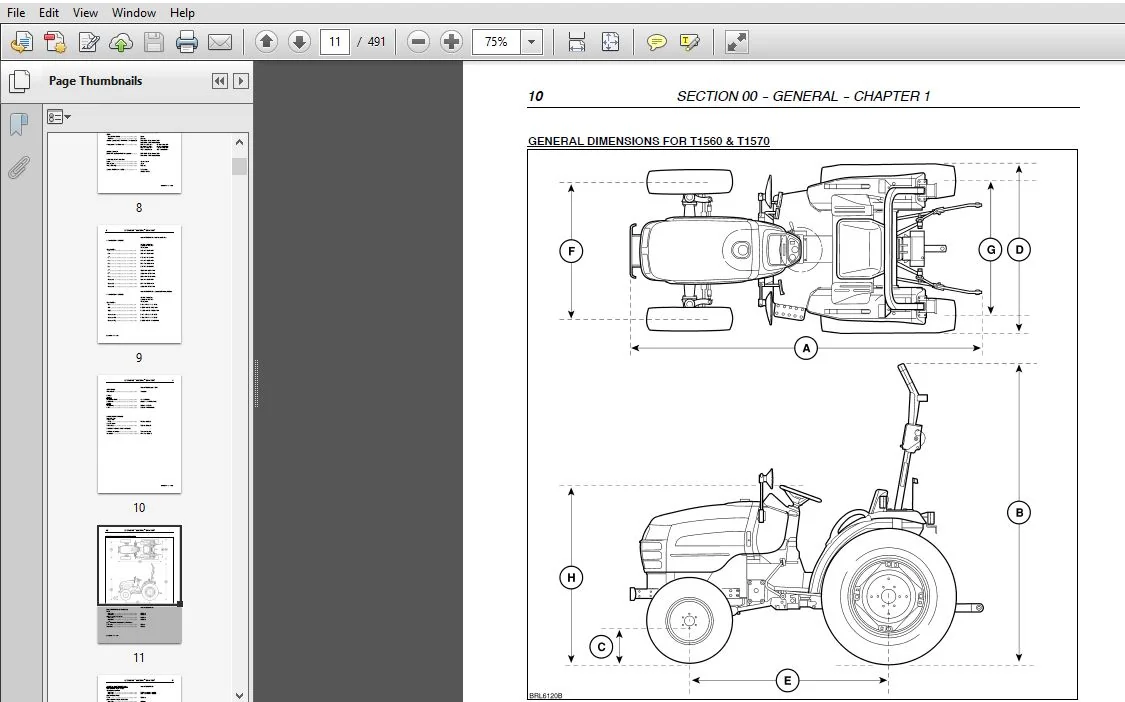Click the zoom percentage field showing 75%

tap(496, 42)
